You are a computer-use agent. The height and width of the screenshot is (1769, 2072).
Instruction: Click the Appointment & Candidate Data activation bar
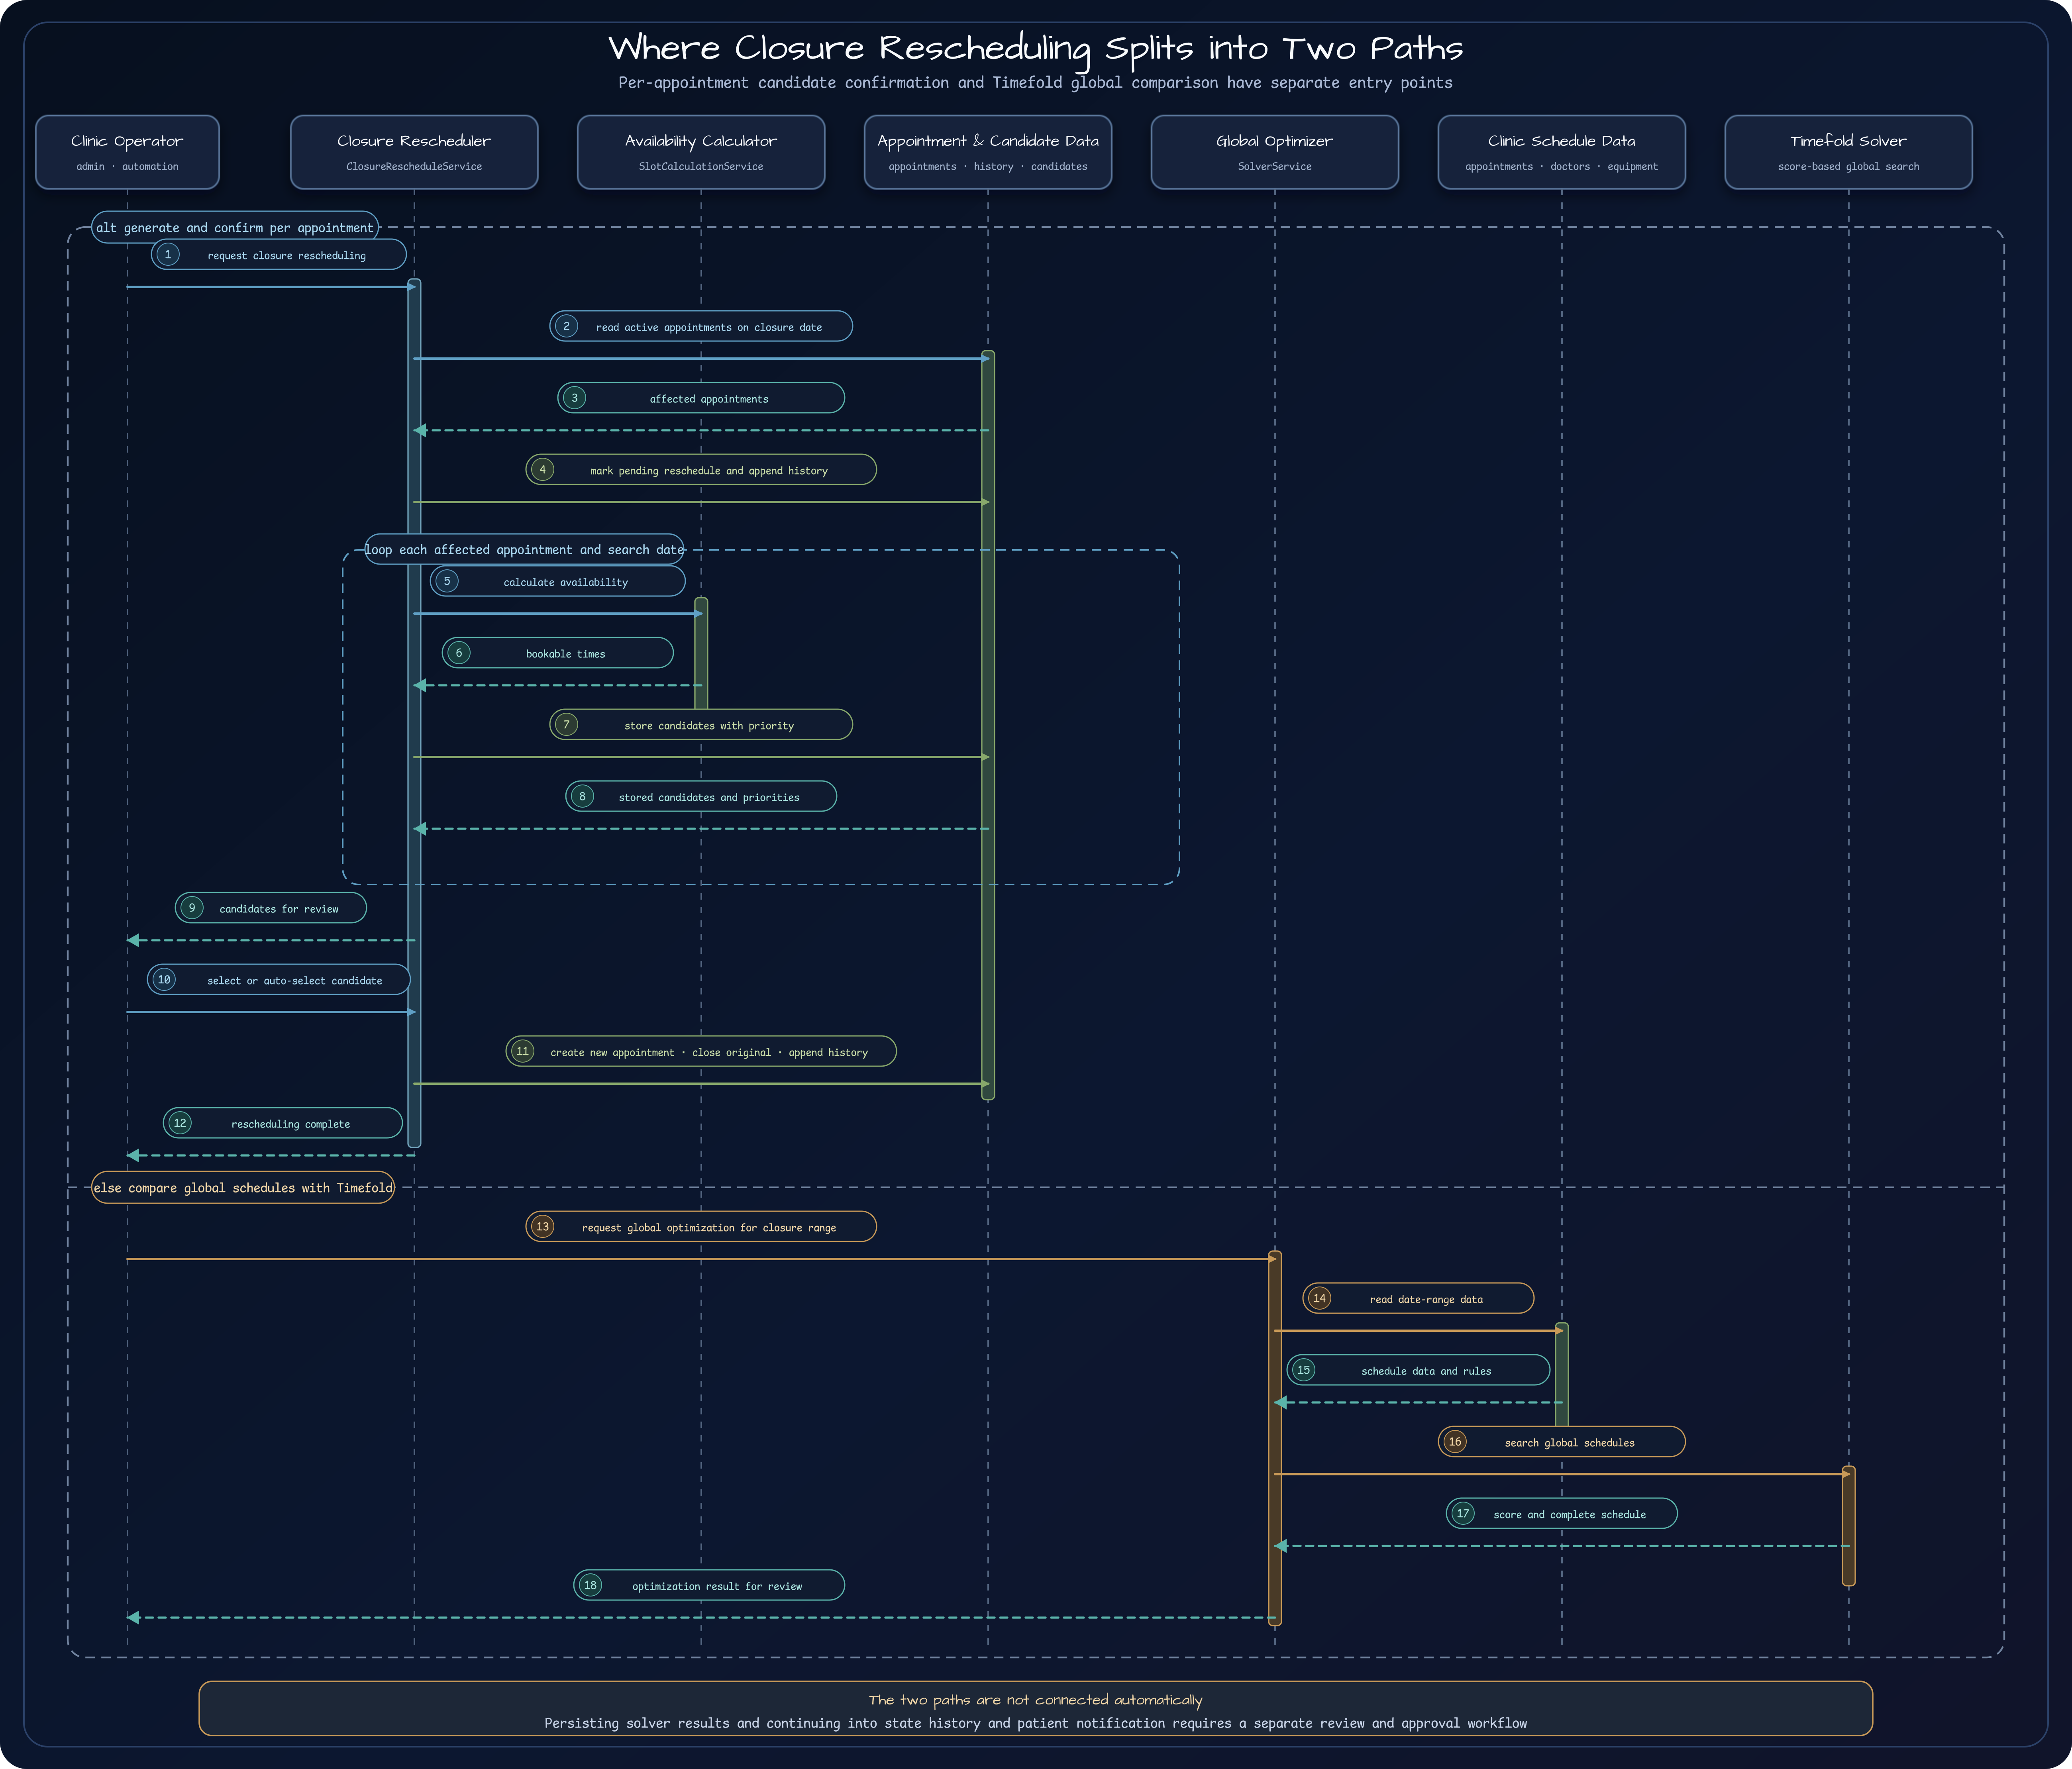988,725
